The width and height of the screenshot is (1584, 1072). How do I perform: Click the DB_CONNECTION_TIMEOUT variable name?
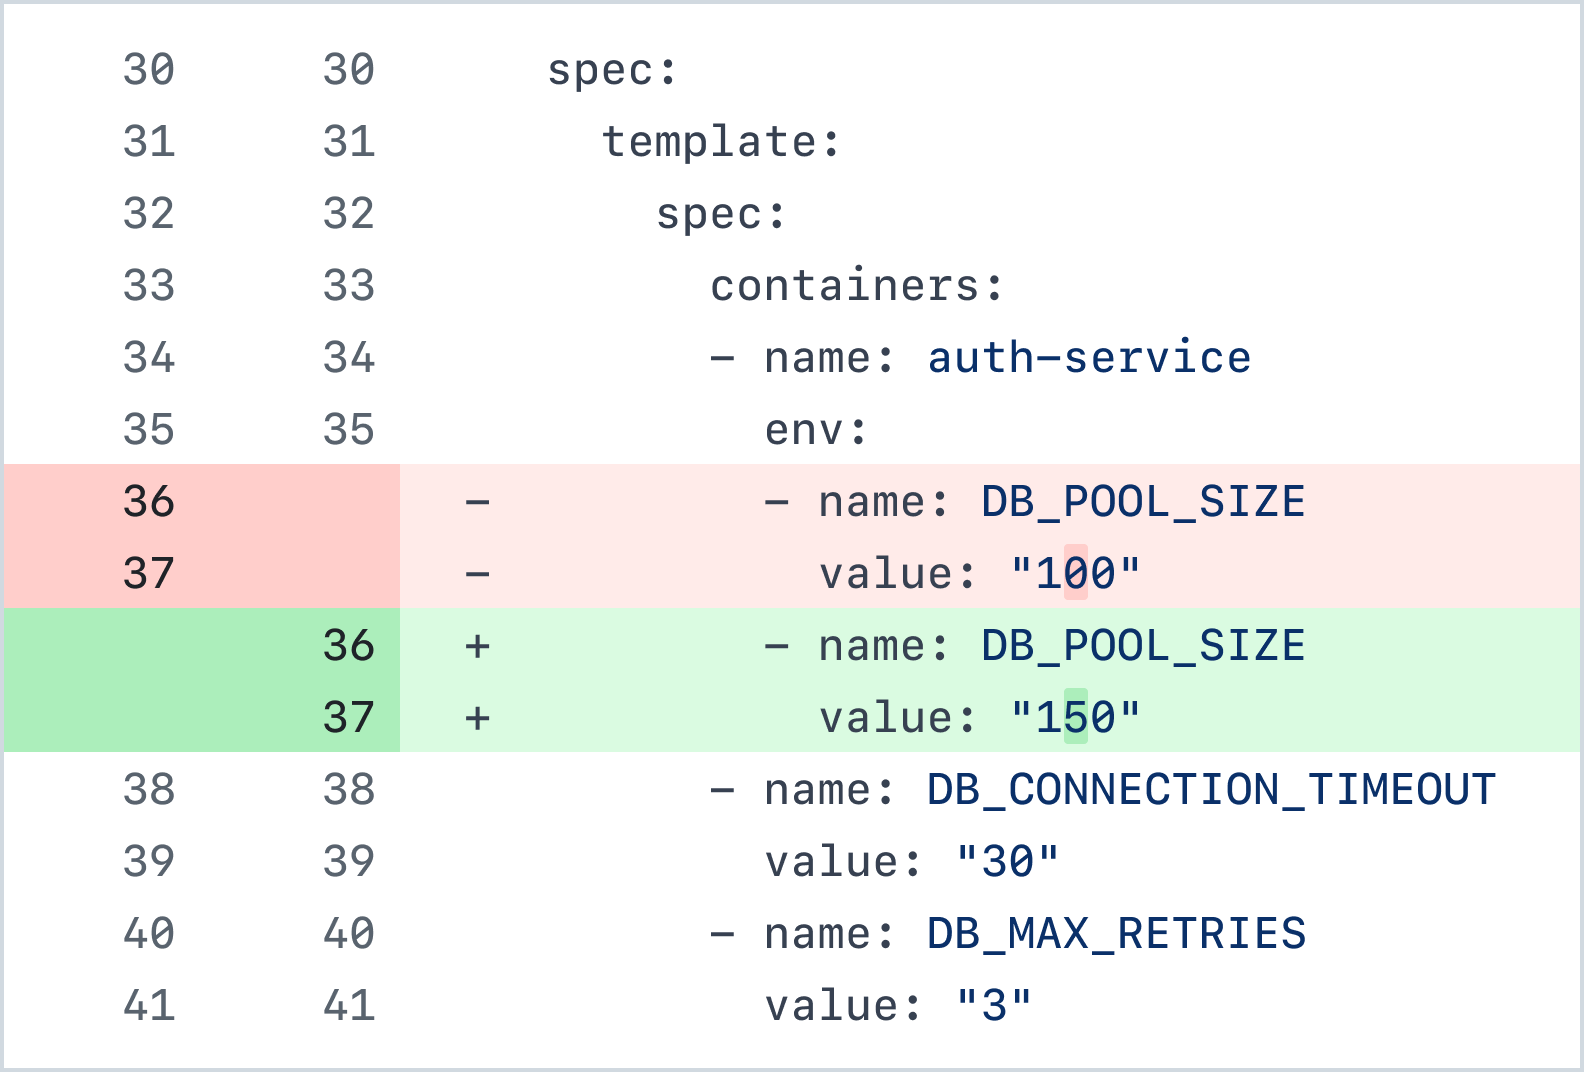click(1211, 790)
